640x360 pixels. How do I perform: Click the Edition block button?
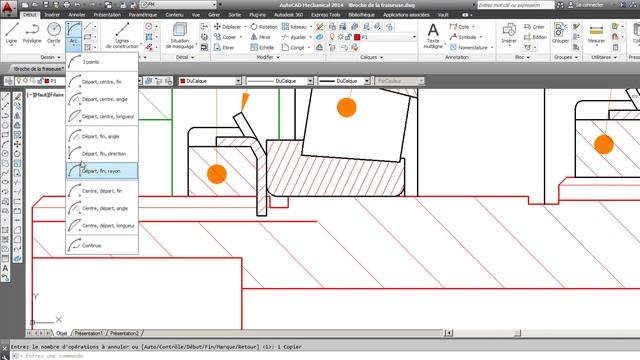(535, 37)
